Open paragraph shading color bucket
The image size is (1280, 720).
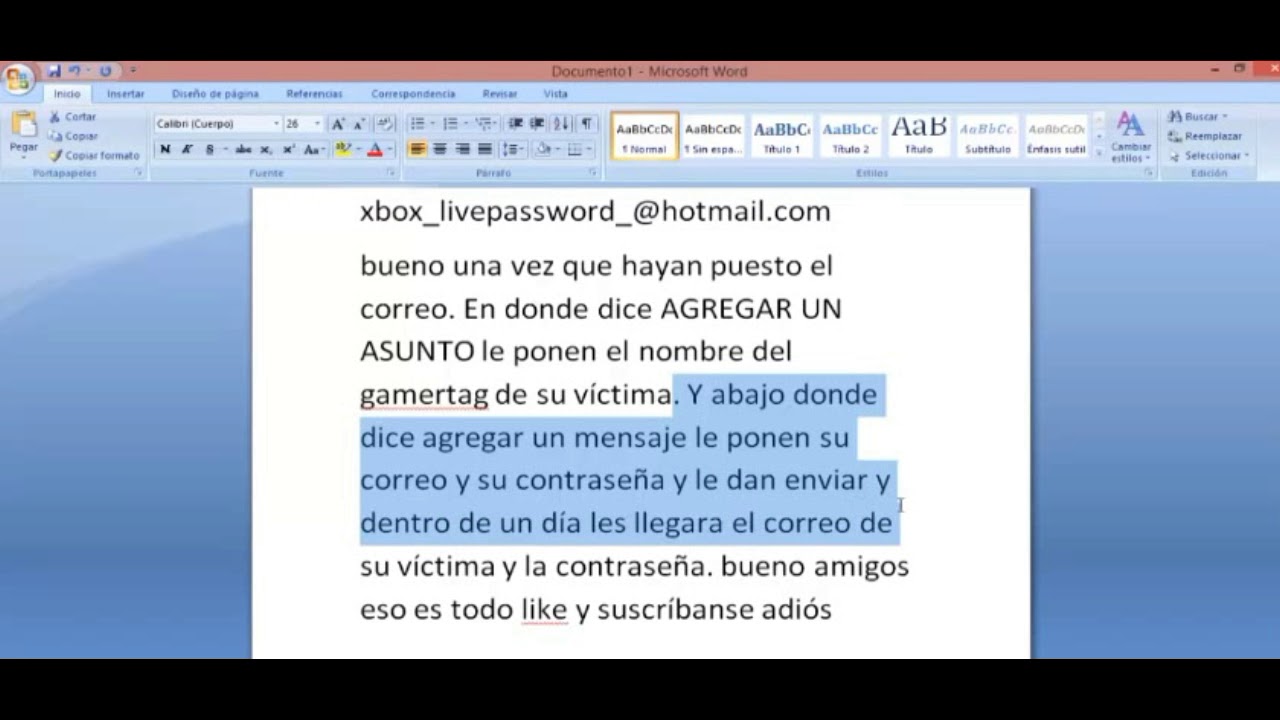(x=545, y=149)
